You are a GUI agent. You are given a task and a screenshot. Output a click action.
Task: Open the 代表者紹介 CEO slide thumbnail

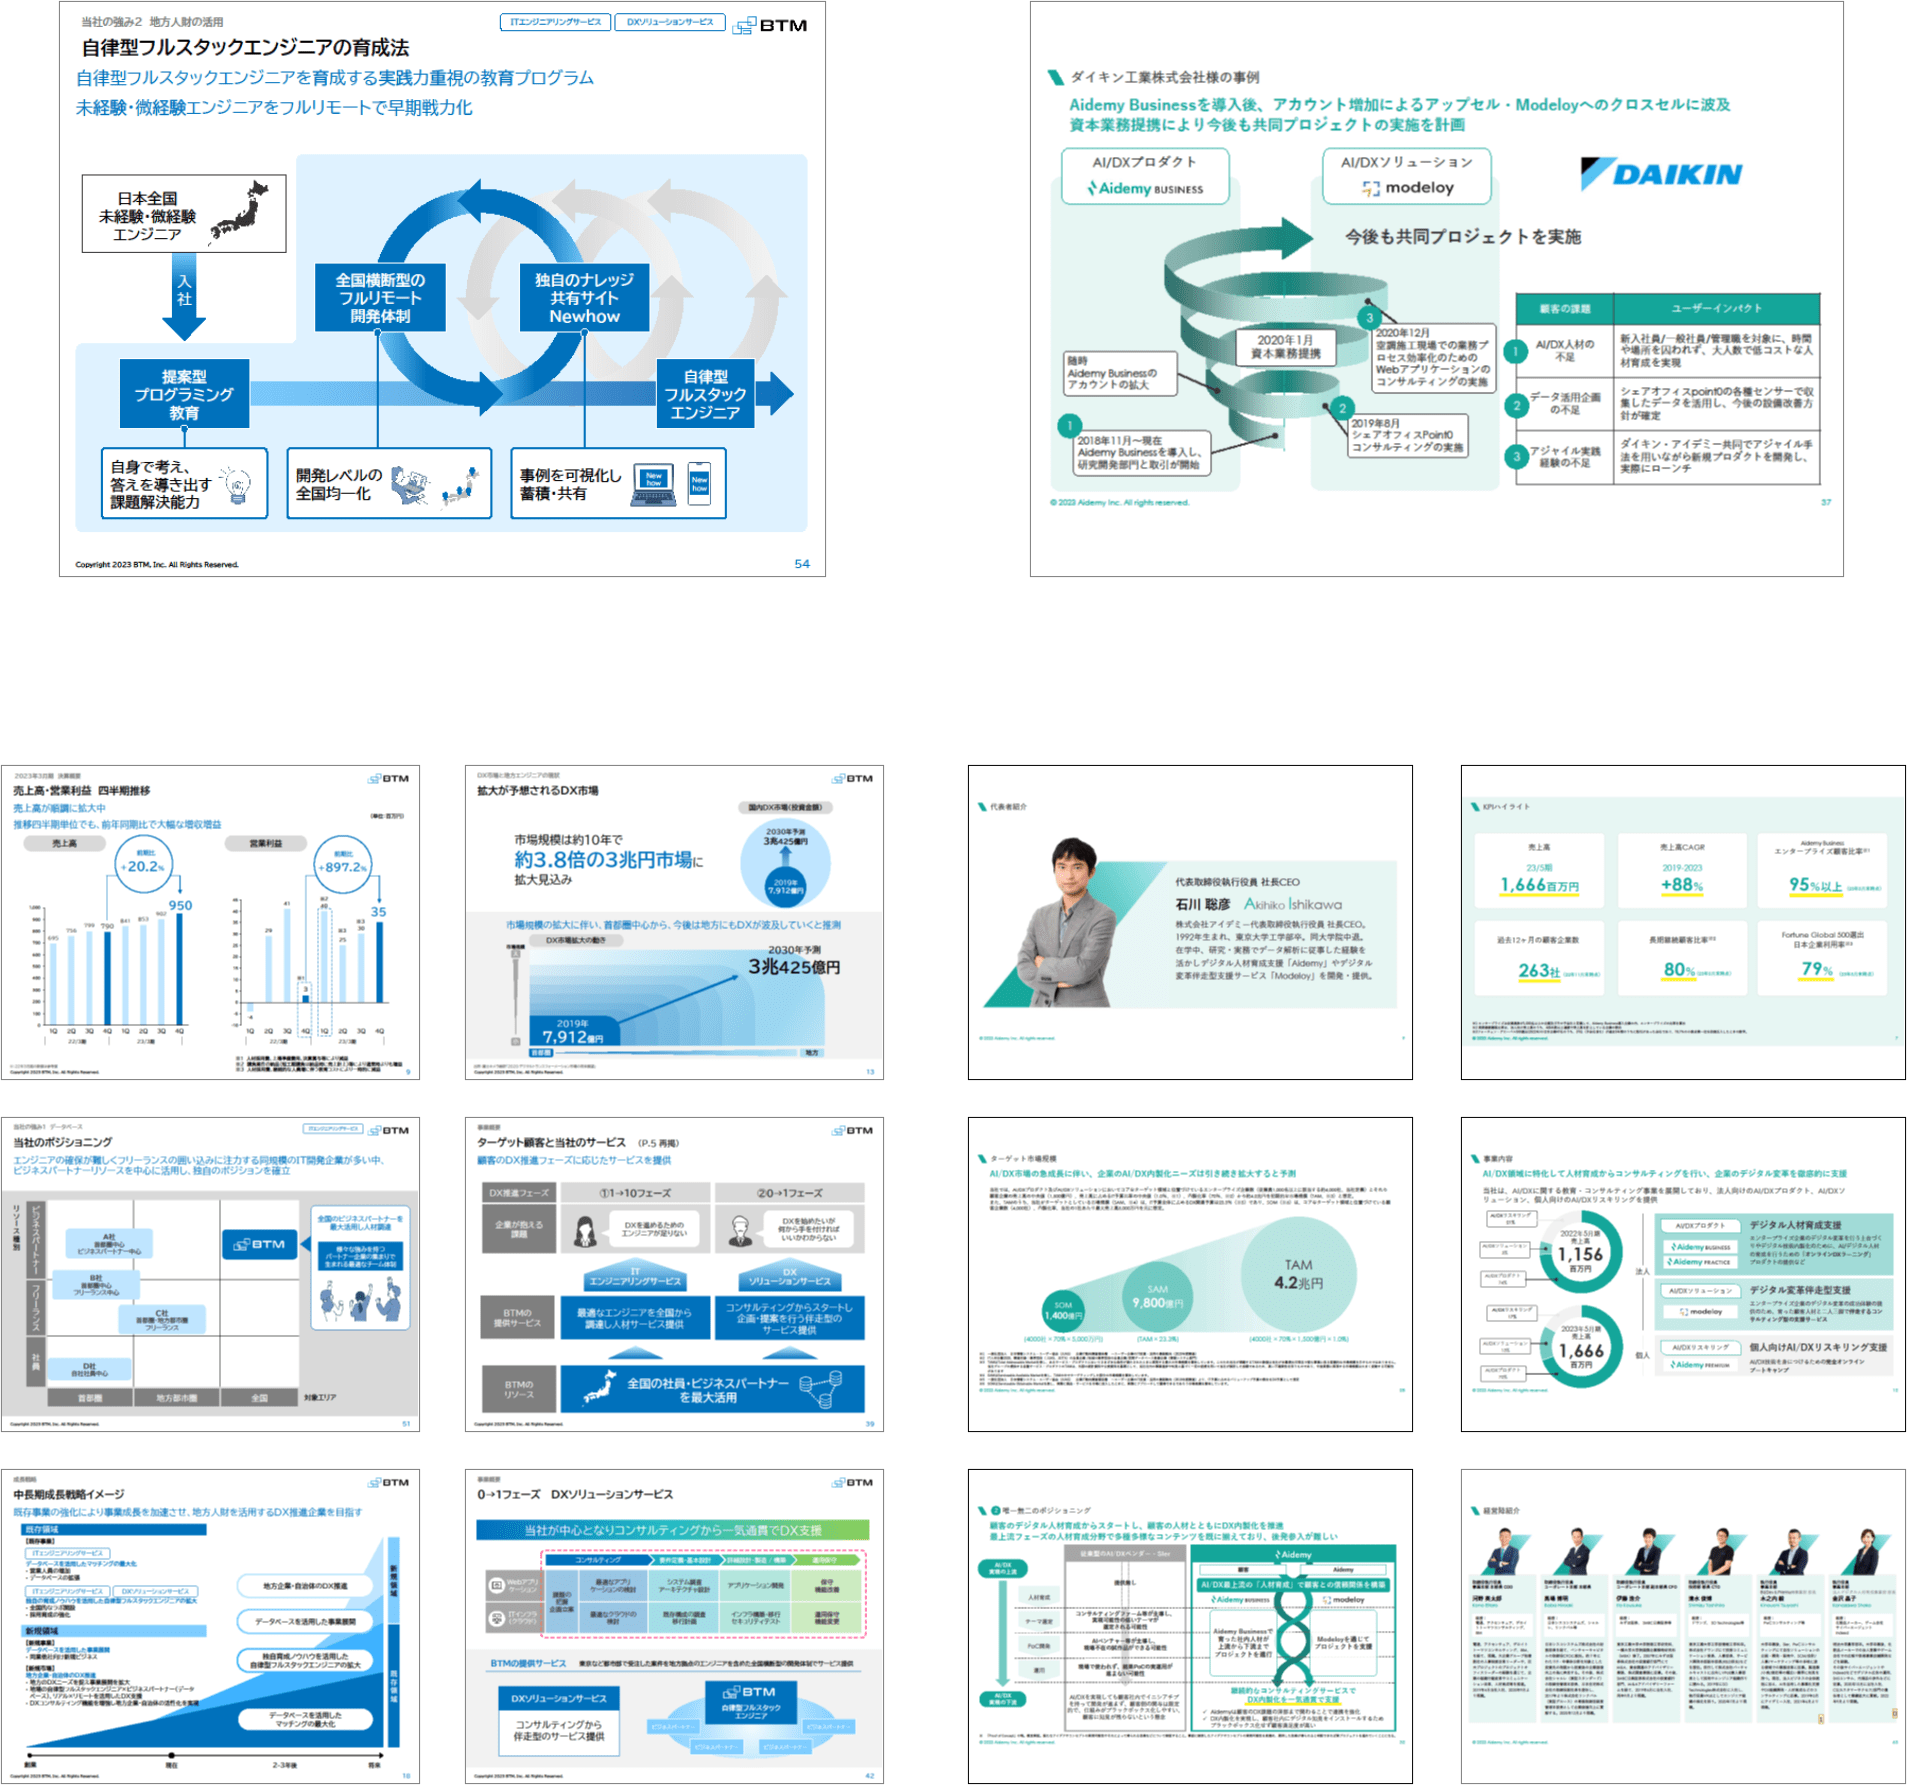click(x=1190, y=922)
